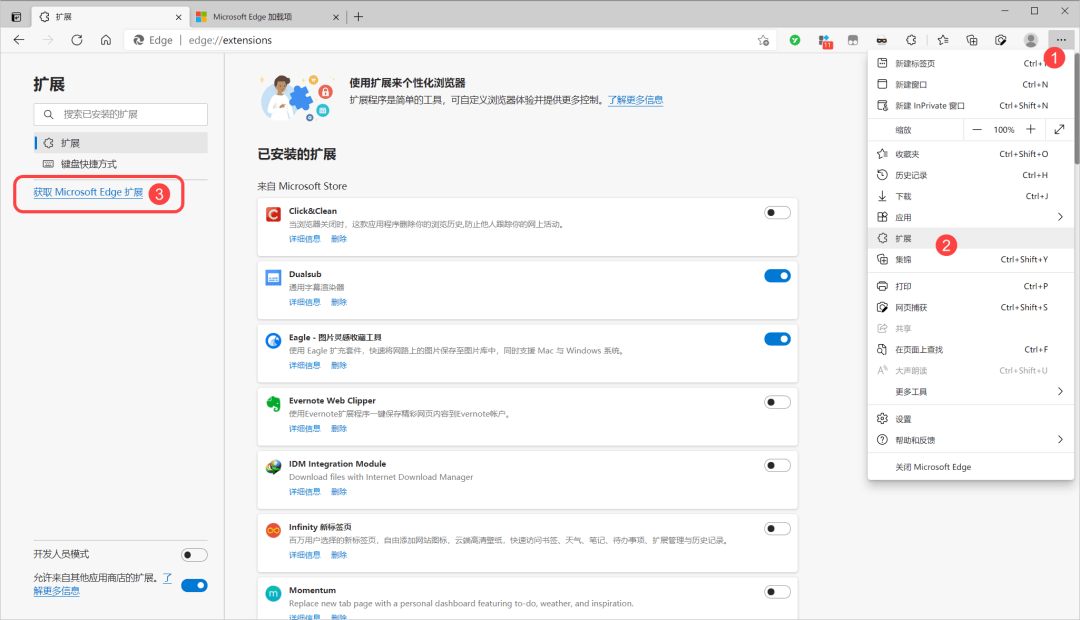The width and height of the screenshot is (1080, 620).
Task: Enter full screen via the zoom row arrow icon
Action: [1059, 130]
